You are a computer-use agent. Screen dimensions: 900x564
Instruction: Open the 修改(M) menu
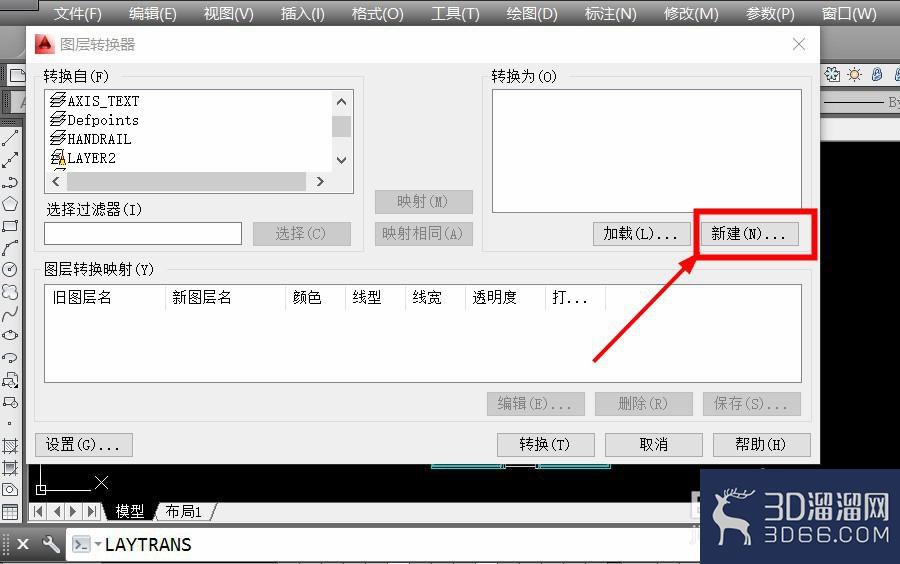691,13
